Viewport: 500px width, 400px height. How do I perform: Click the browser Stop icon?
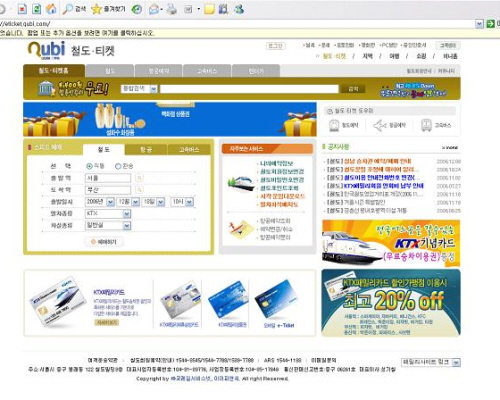click(x=22, y=9)
